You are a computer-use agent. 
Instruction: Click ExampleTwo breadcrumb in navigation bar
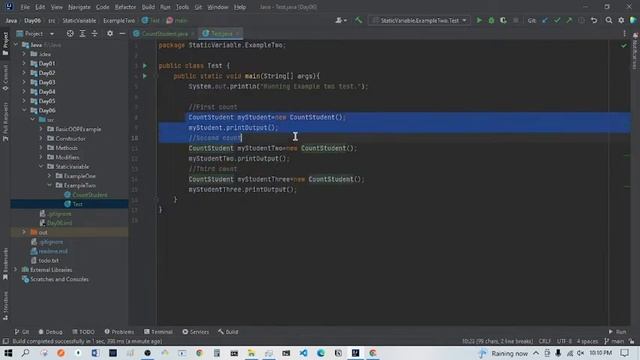point(119,20)
